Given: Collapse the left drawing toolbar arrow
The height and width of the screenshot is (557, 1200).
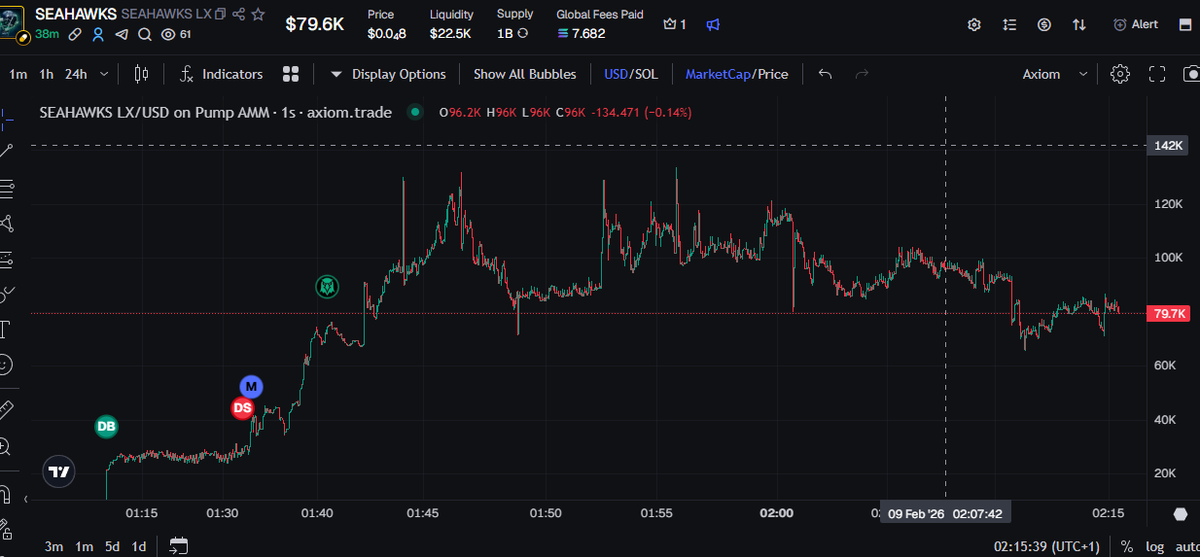Looking at the screenshot, I should (x=26, y=497).
